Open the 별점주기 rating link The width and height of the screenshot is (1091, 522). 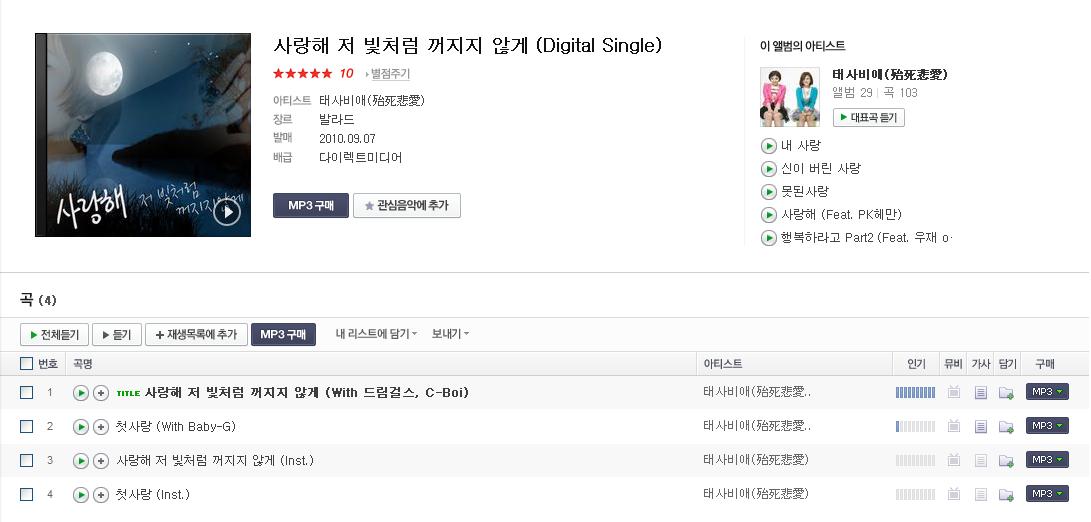[388, 74]
